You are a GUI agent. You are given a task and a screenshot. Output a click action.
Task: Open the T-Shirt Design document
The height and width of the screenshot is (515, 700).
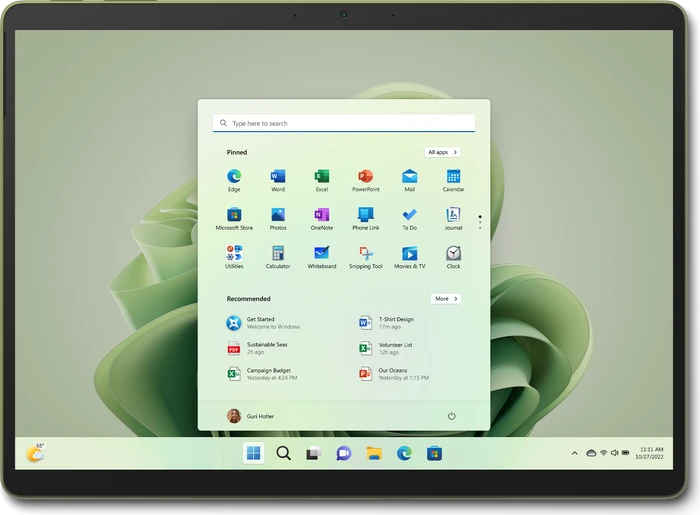[387, 323]
